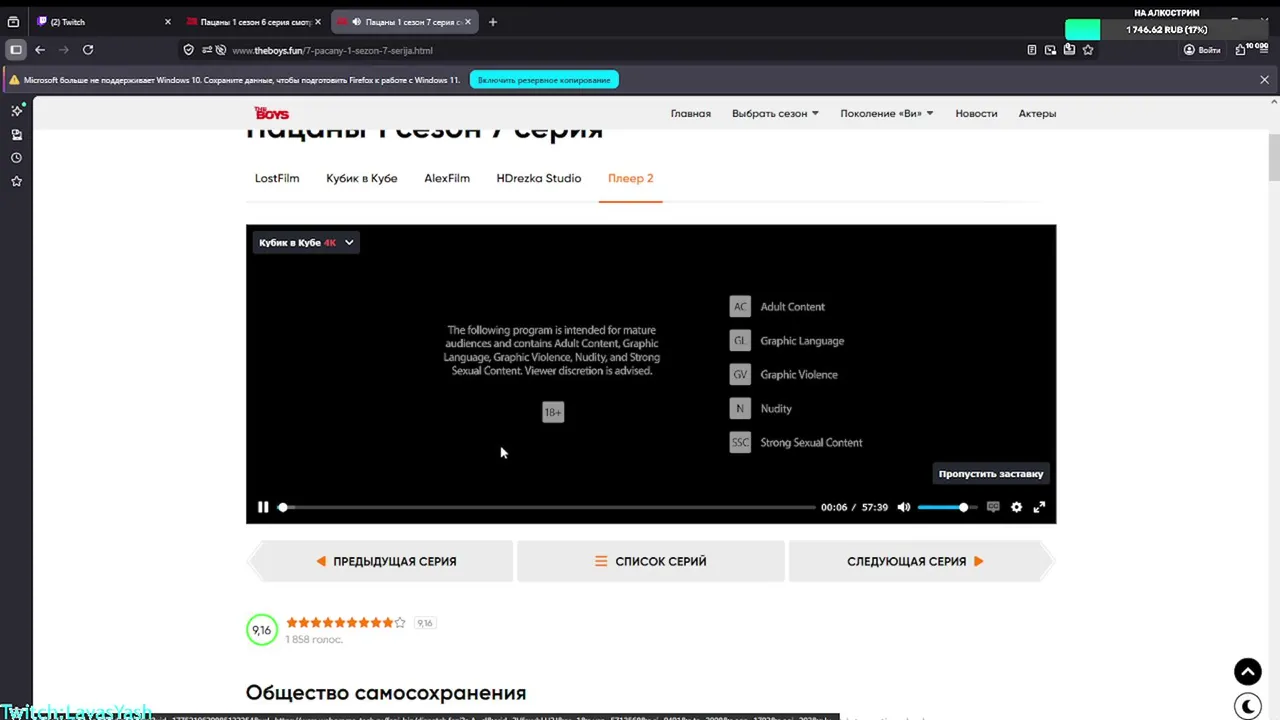
Task: Switch to the LostFilm player tab
Action: [277, 178]
